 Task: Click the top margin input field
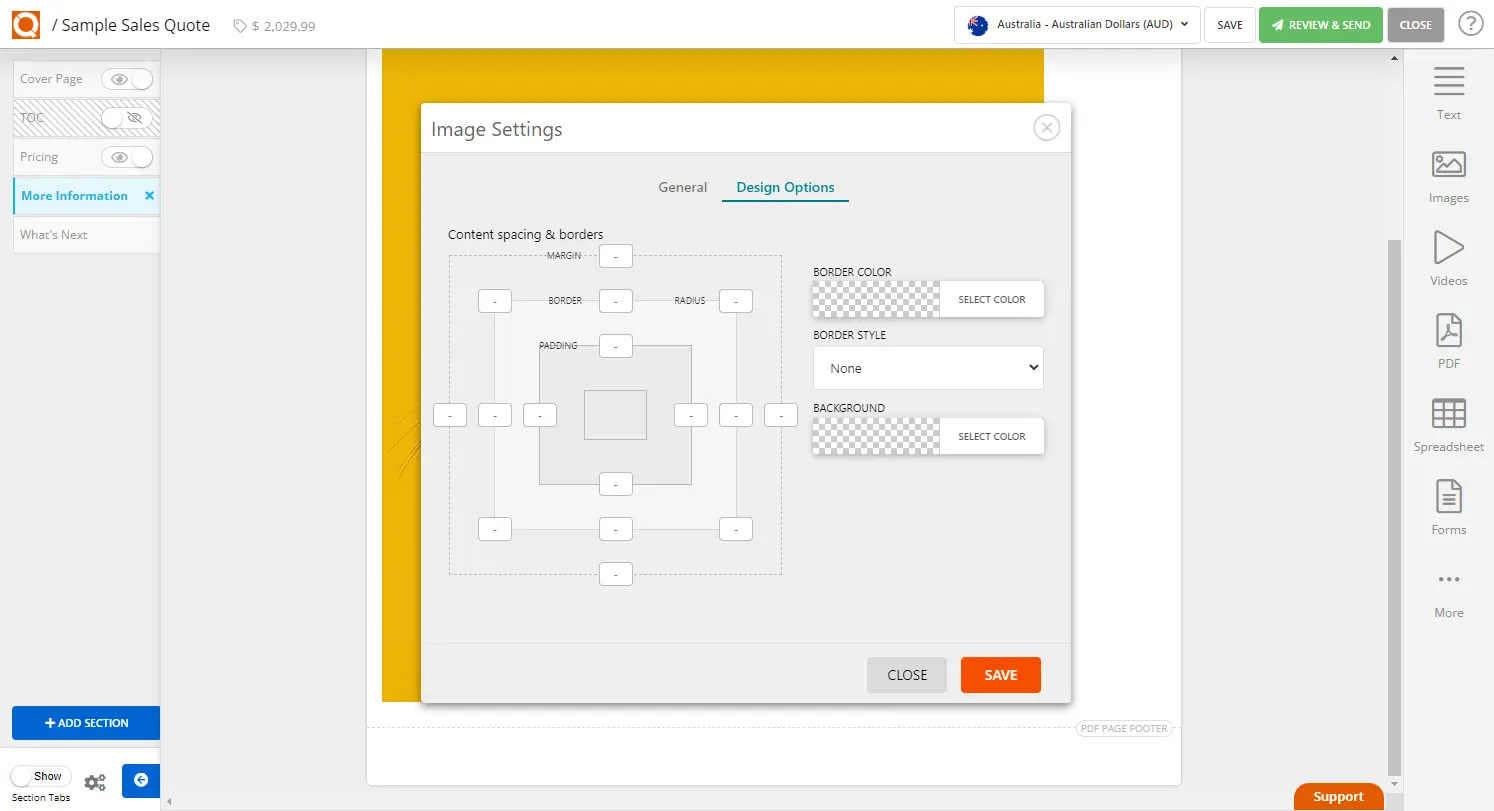616,256
